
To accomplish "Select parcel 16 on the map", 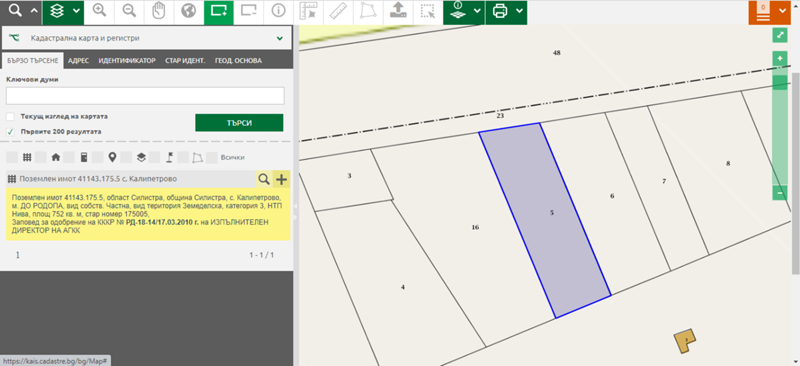I will pyautogui.click(x=475, y=227).
